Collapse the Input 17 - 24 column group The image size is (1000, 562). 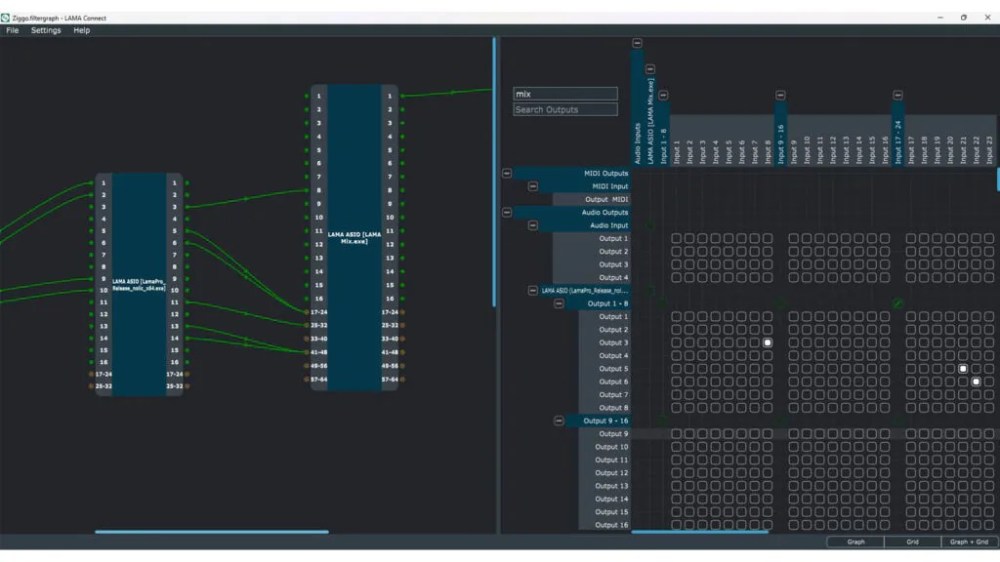coord(898,95)
